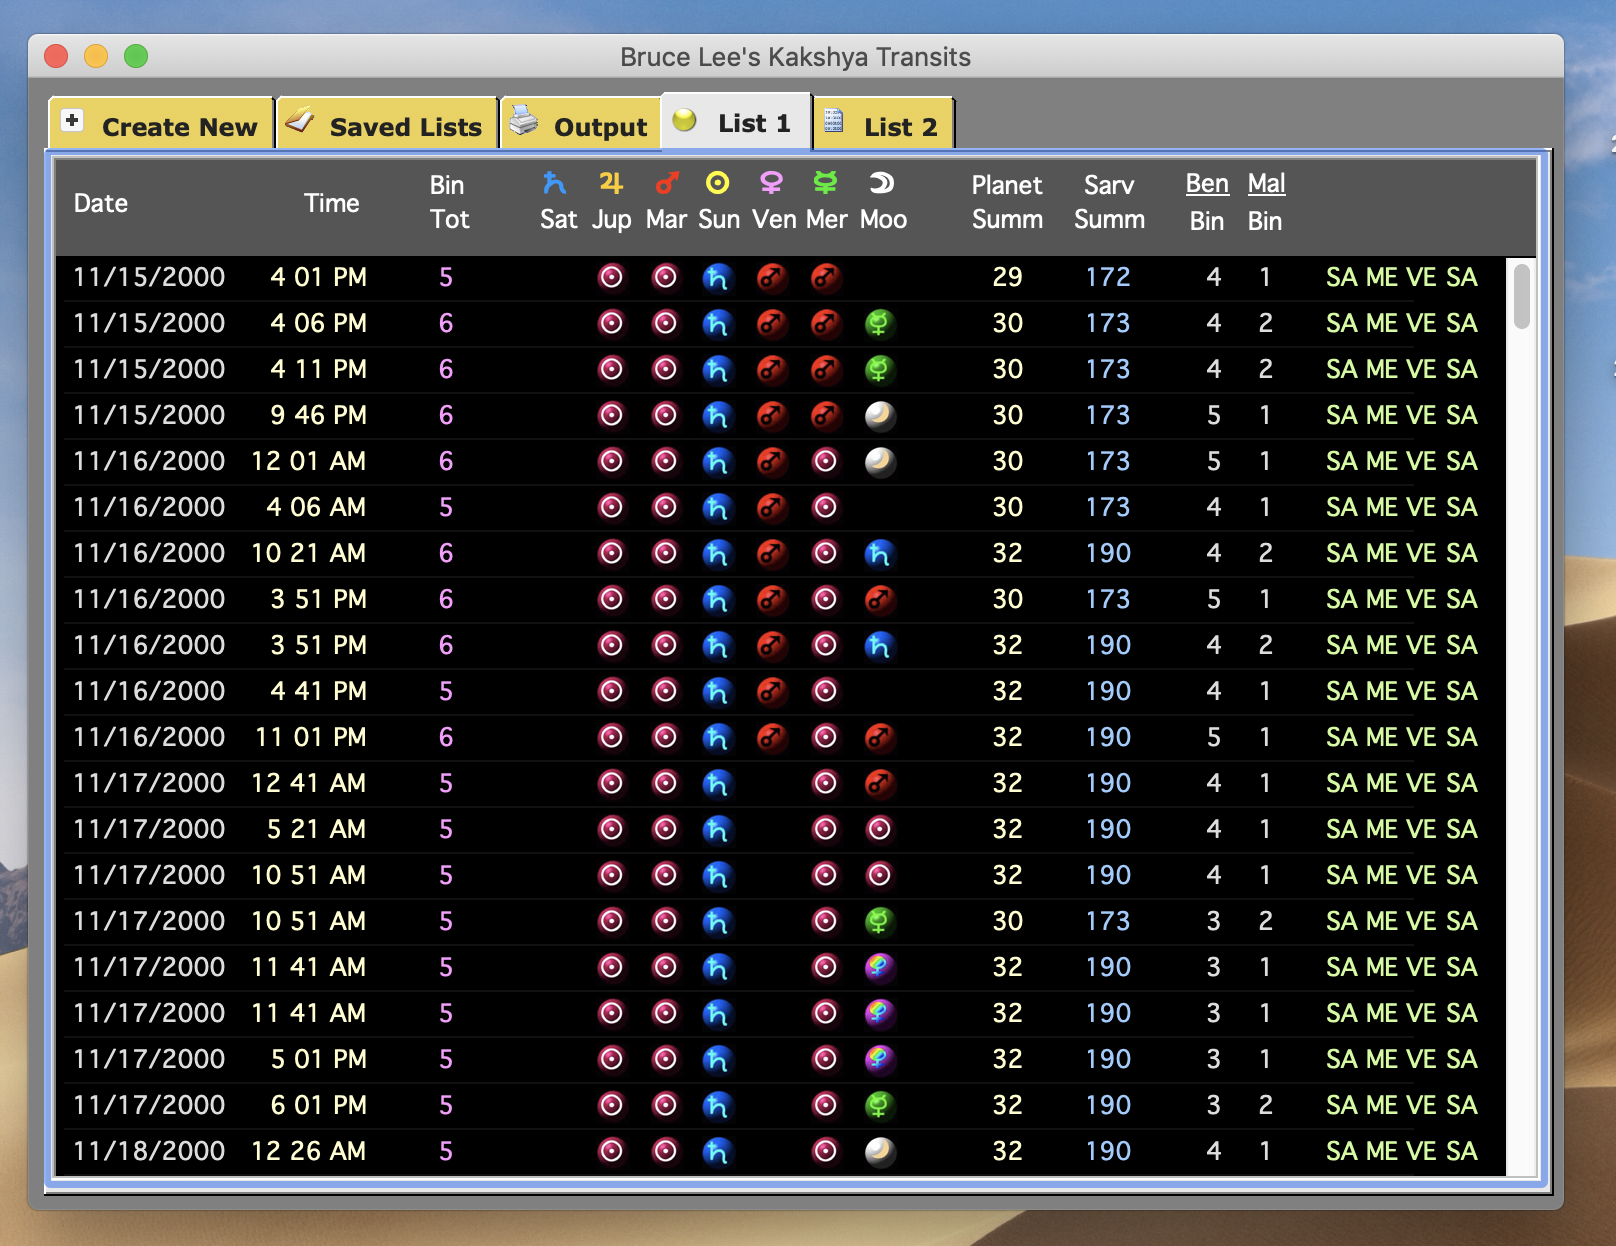The image size is (1616, 1246).
Task: Click the Saturn icon in column header
Action: click(554, 183)
